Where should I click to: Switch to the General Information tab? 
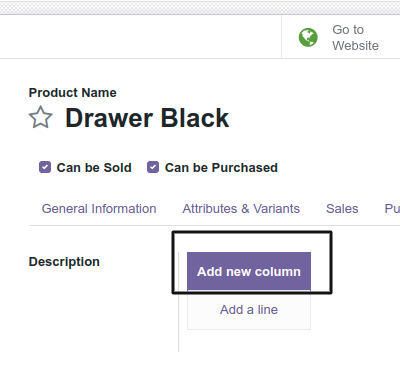(99, 209)
